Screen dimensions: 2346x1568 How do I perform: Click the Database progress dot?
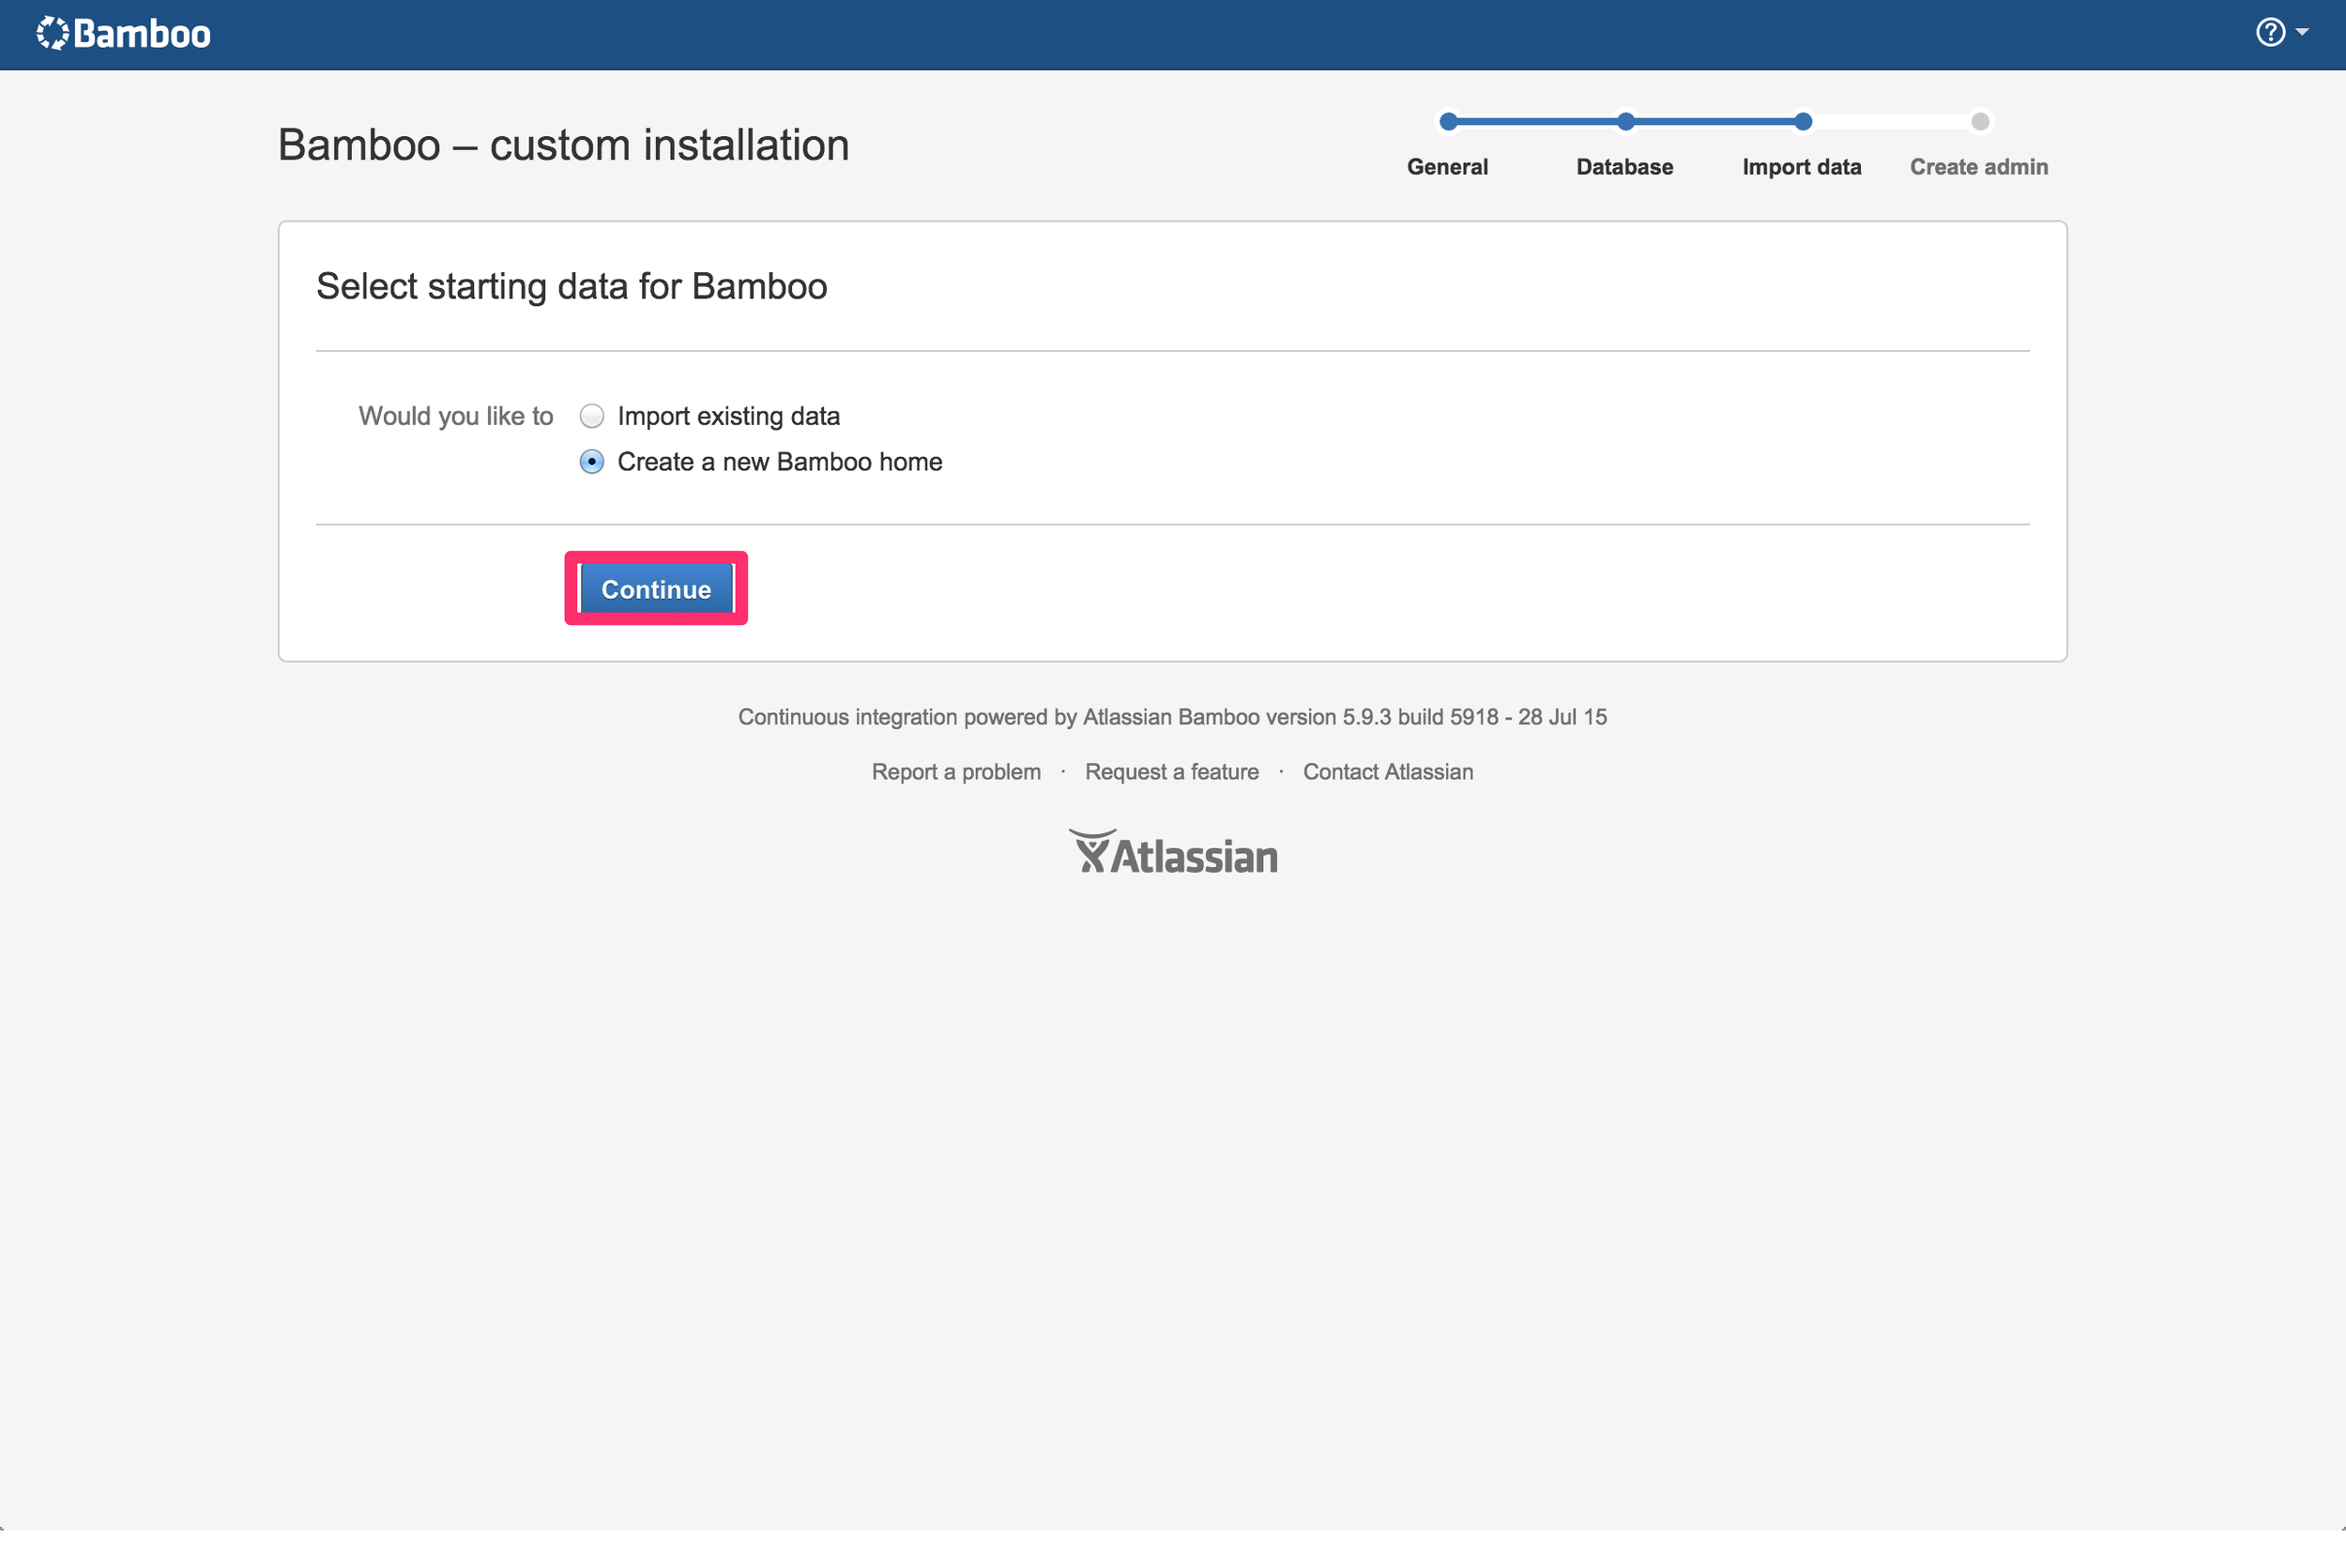click(1625, 122)
